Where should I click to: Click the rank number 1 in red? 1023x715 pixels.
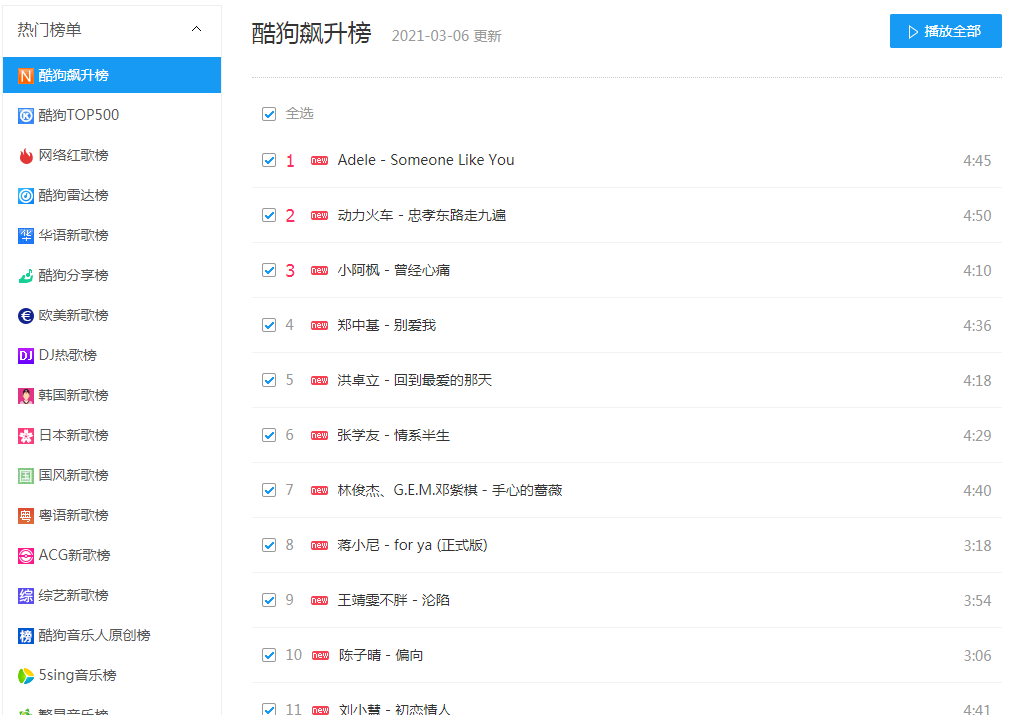pos(290,160)
